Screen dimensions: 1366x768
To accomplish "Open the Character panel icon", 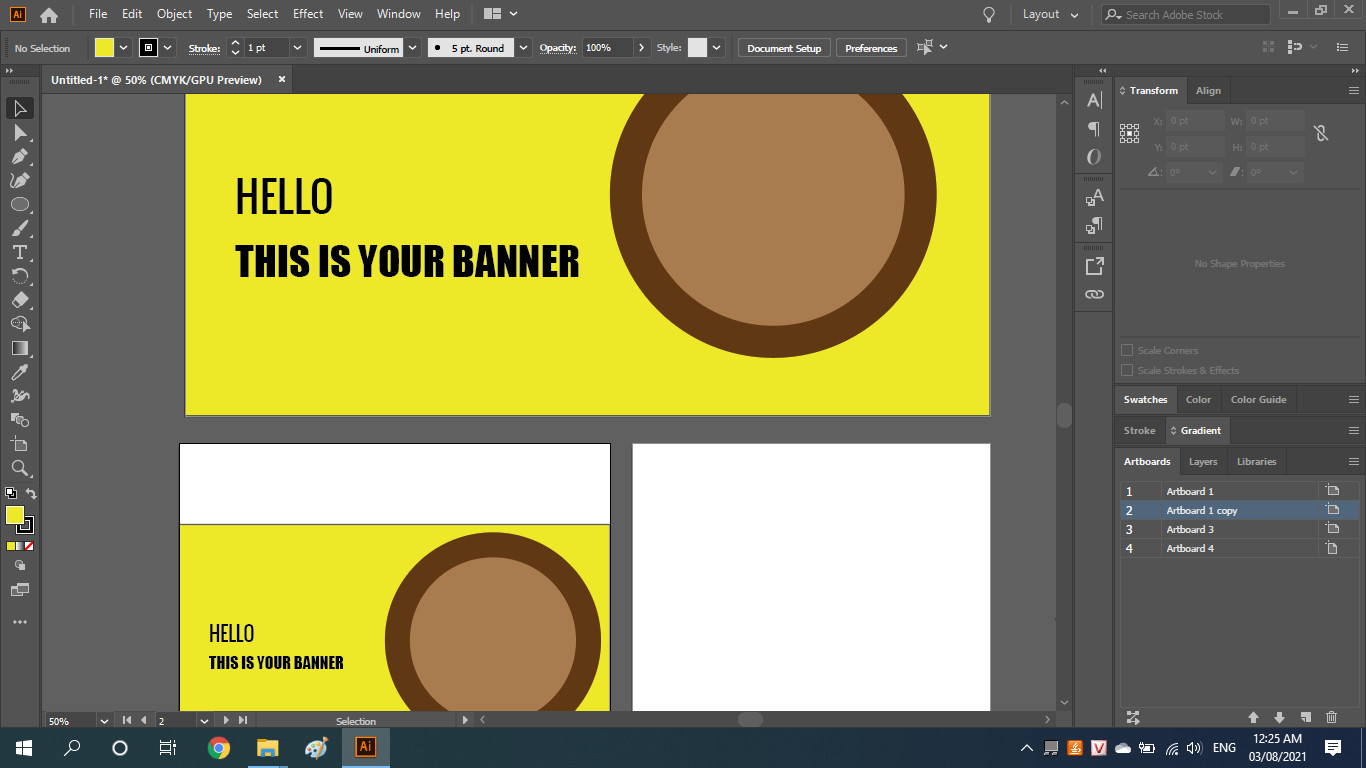I will coord(1094,100).
